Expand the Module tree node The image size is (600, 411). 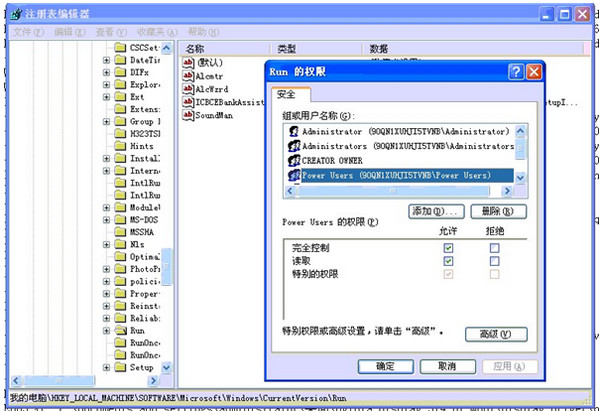[x=106, y=208]
